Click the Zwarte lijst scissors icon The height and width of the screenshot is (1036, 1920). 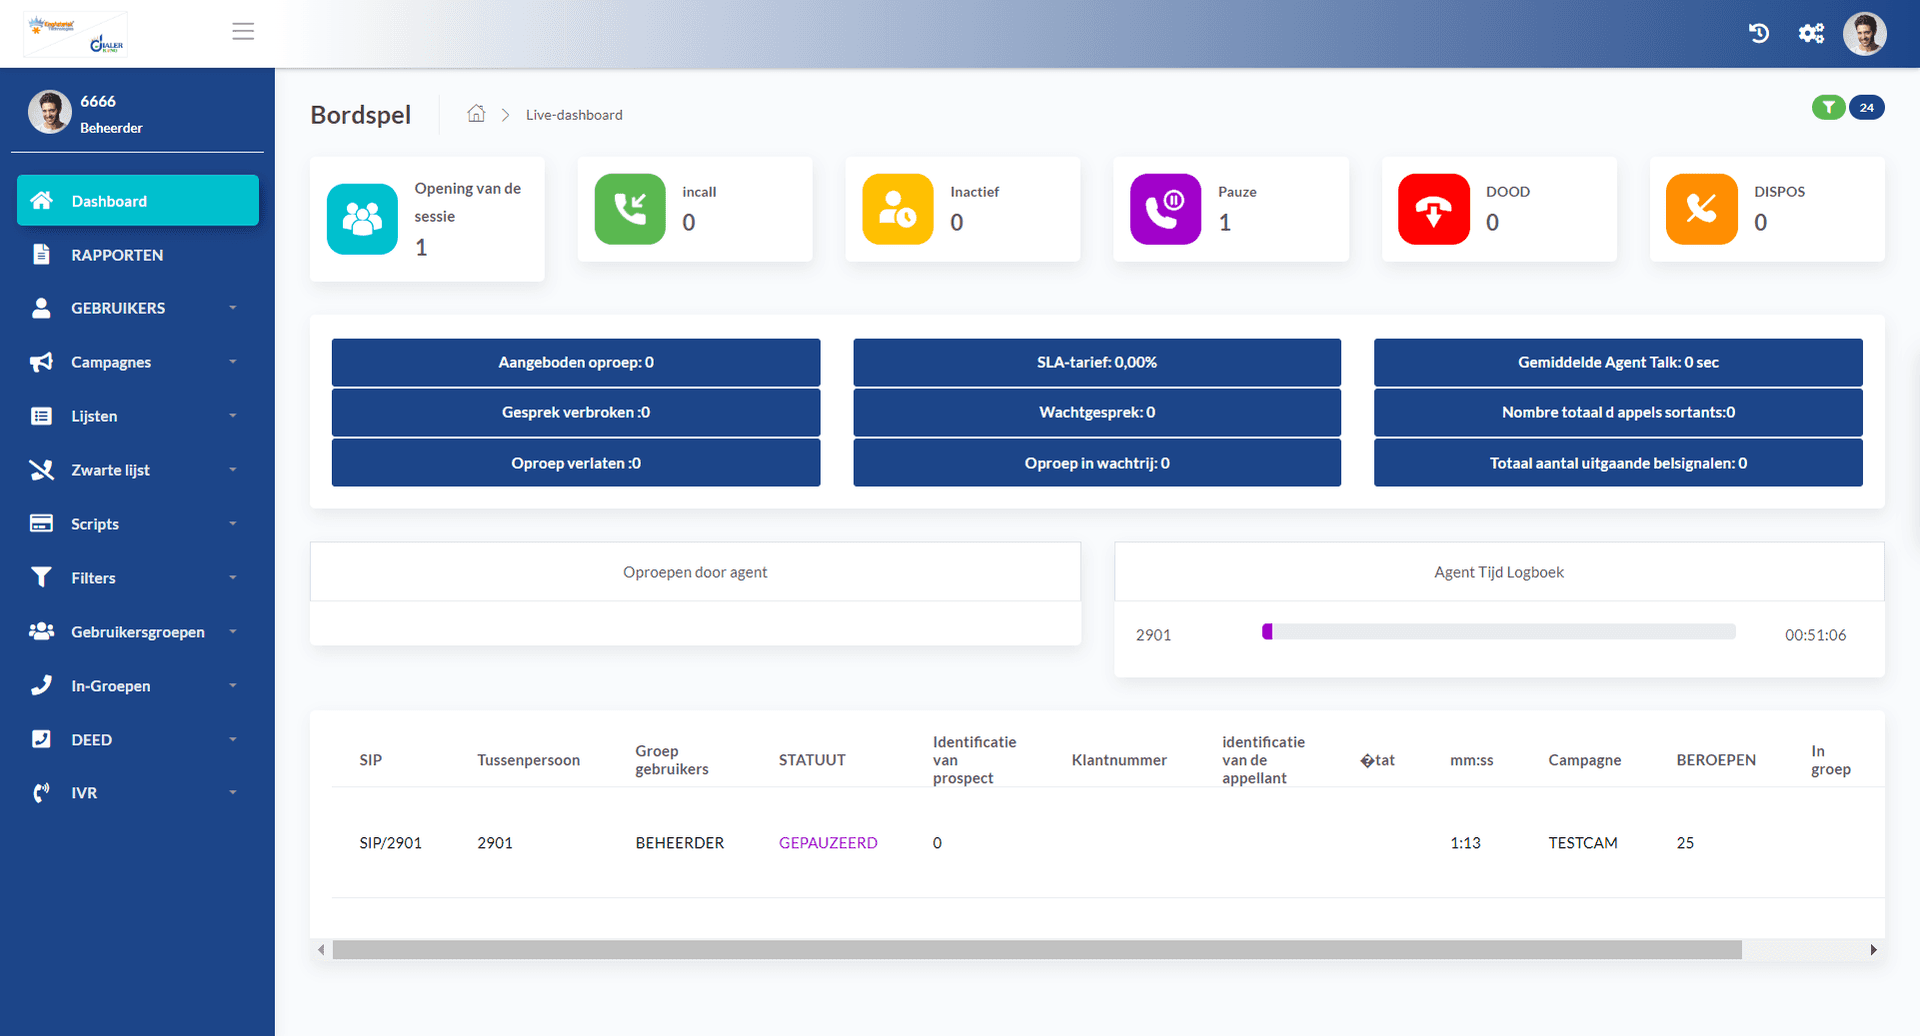point(41,470)
